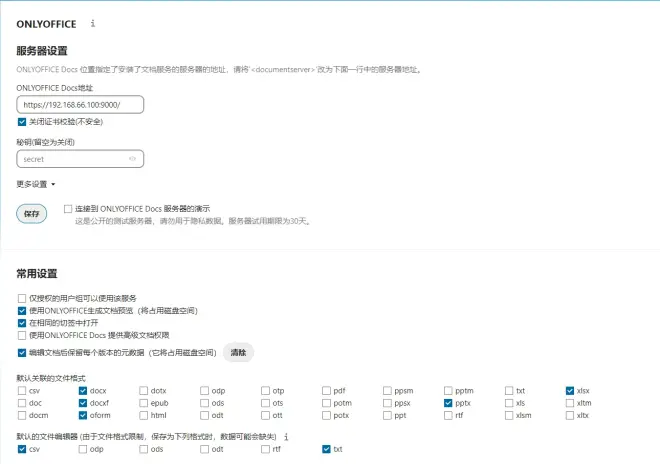Check the pptm format checkbox
The image size is (660, 464).
(x=448, y=391)
